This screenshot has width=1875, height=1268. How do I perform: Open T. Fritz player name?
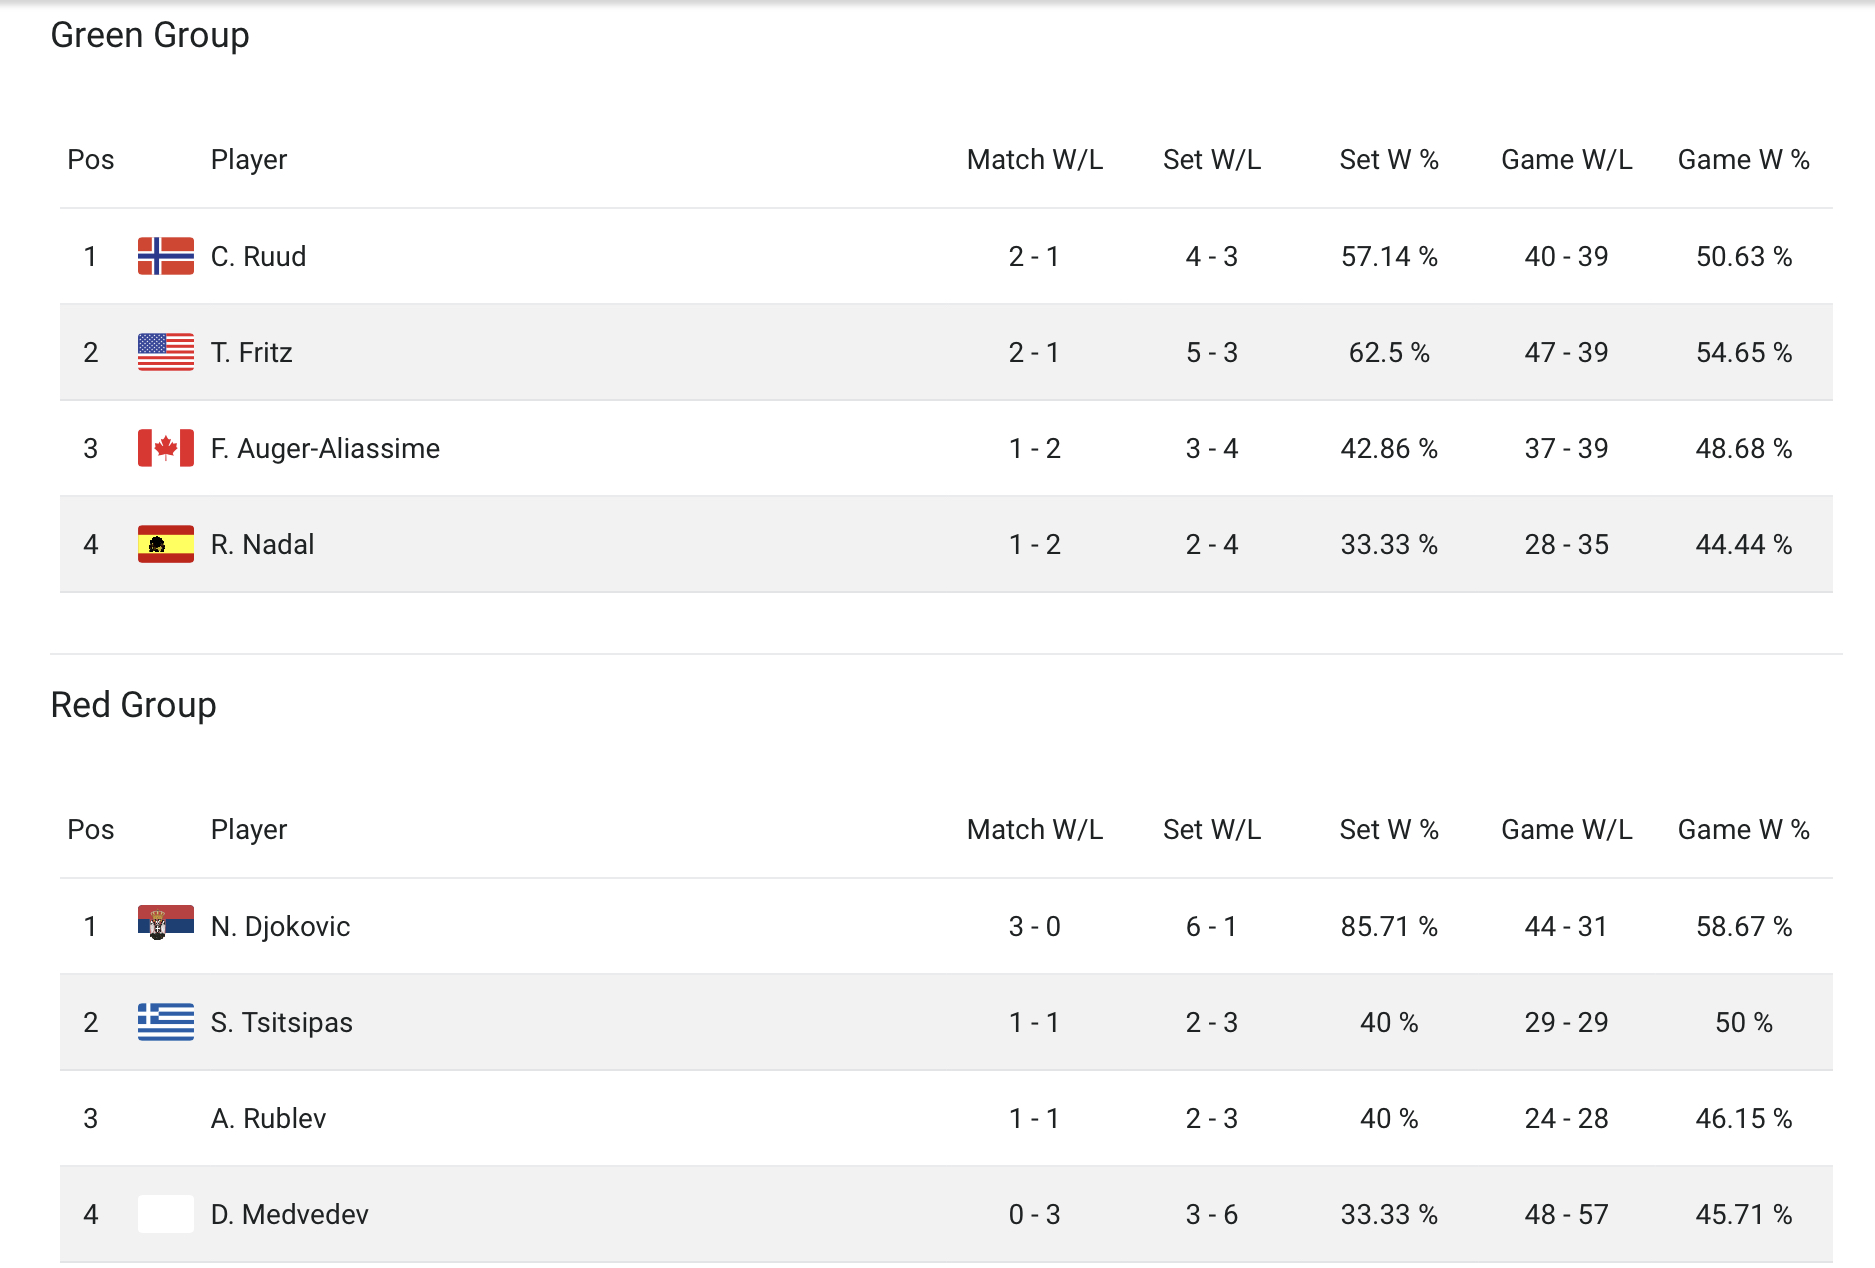coord(251,353)
